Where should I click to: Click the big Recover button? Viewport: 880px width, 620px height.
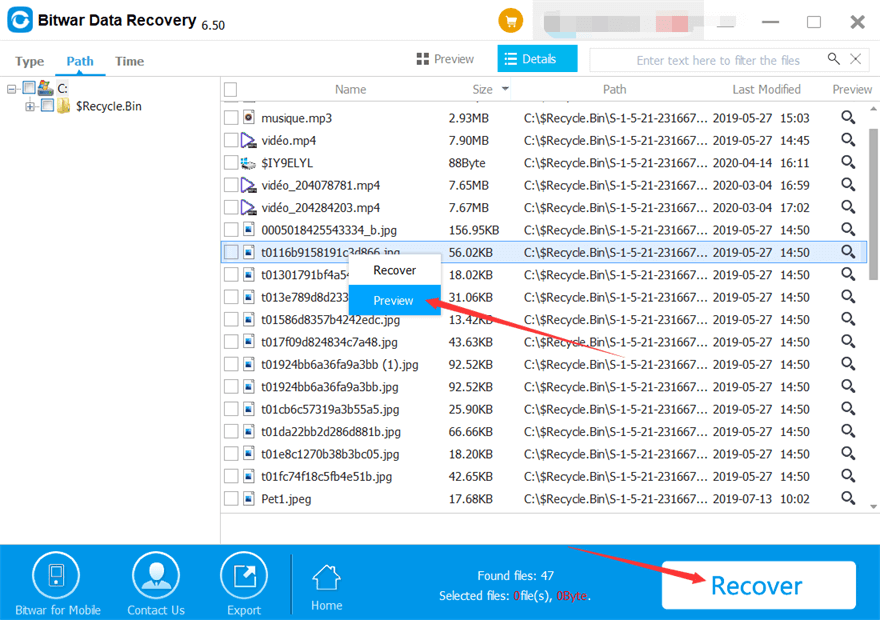758,585
